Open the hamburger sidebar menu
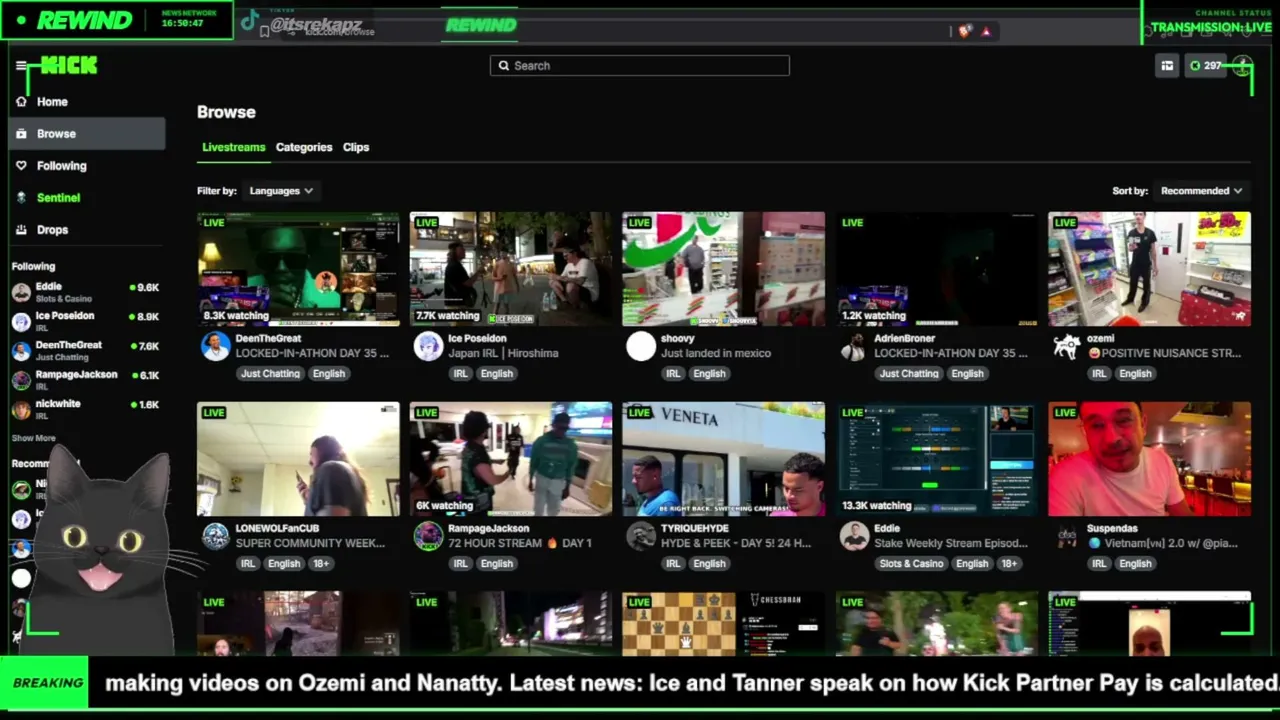 (20, 66)
